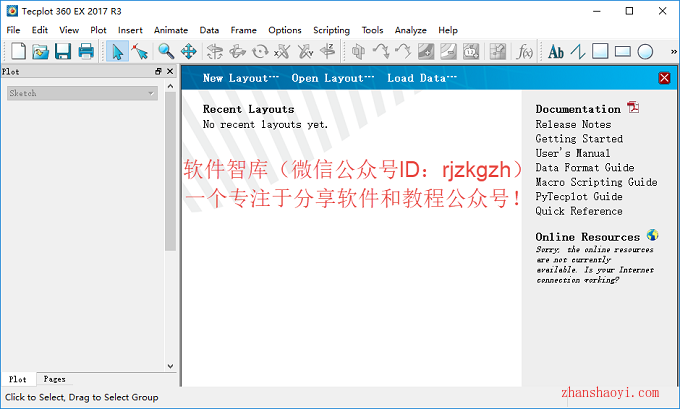This screenshot has width=680, height=409.
Task: Select the first streamtrace placement tool
Action: point(381,51)
